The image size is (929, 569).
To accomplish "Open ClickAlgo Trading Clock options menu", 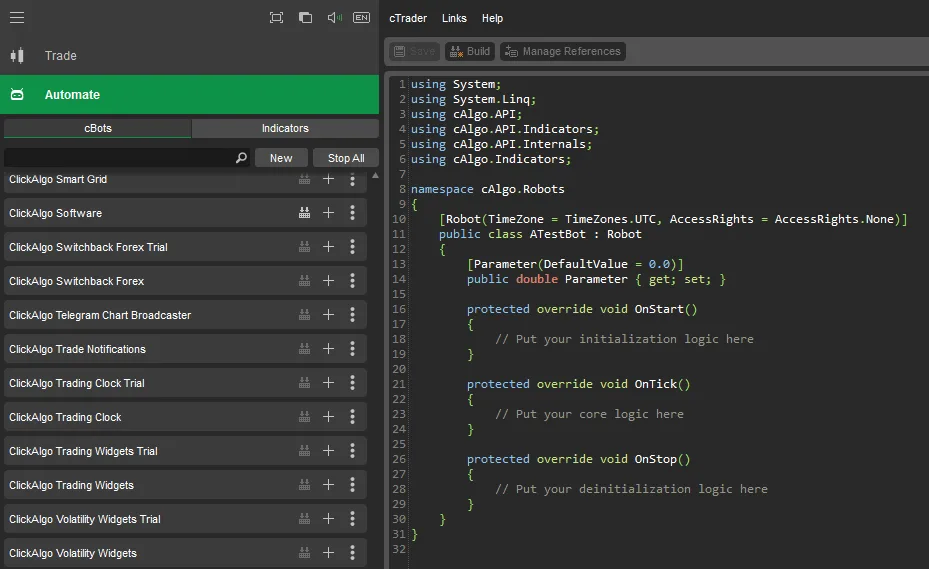I will point(353,417).
